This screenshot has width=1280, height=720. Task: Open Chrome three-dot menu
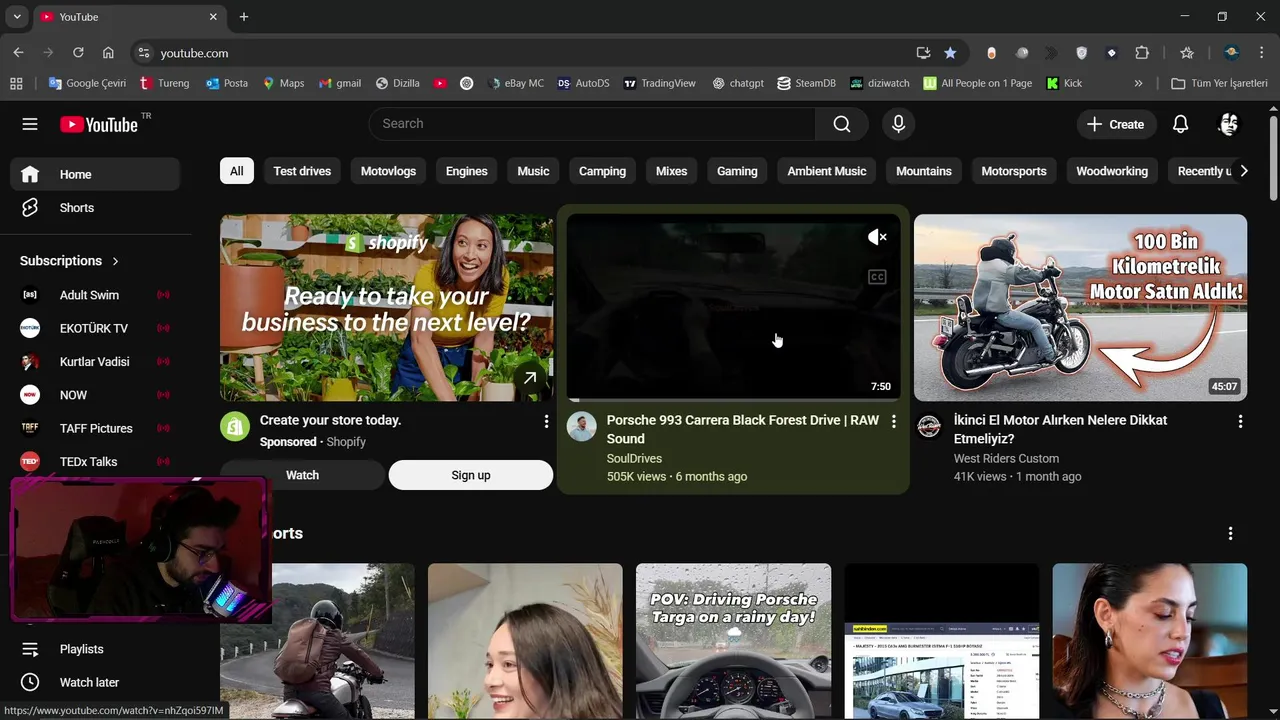coord(1262,53)
